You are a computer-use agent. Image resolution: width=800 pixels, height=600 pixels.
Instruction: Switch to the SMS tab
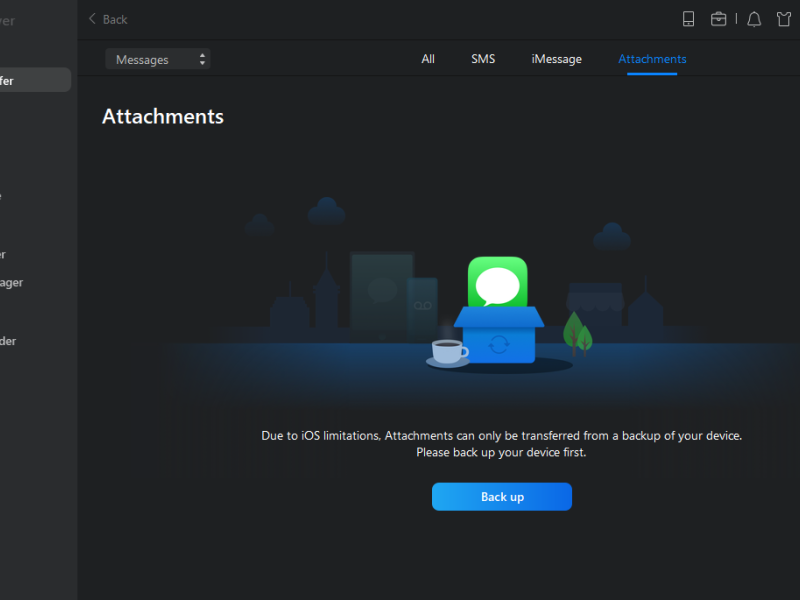tap(483, 59)
